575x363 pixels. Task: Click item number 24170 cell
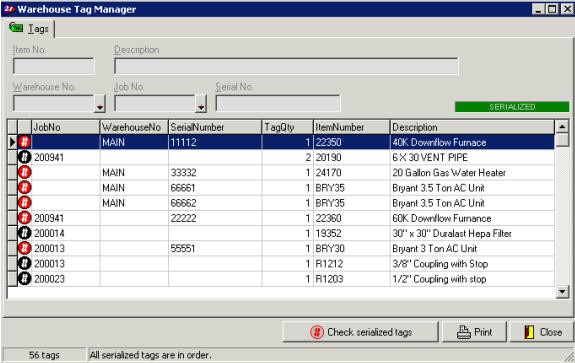click(x=352, y=173)
